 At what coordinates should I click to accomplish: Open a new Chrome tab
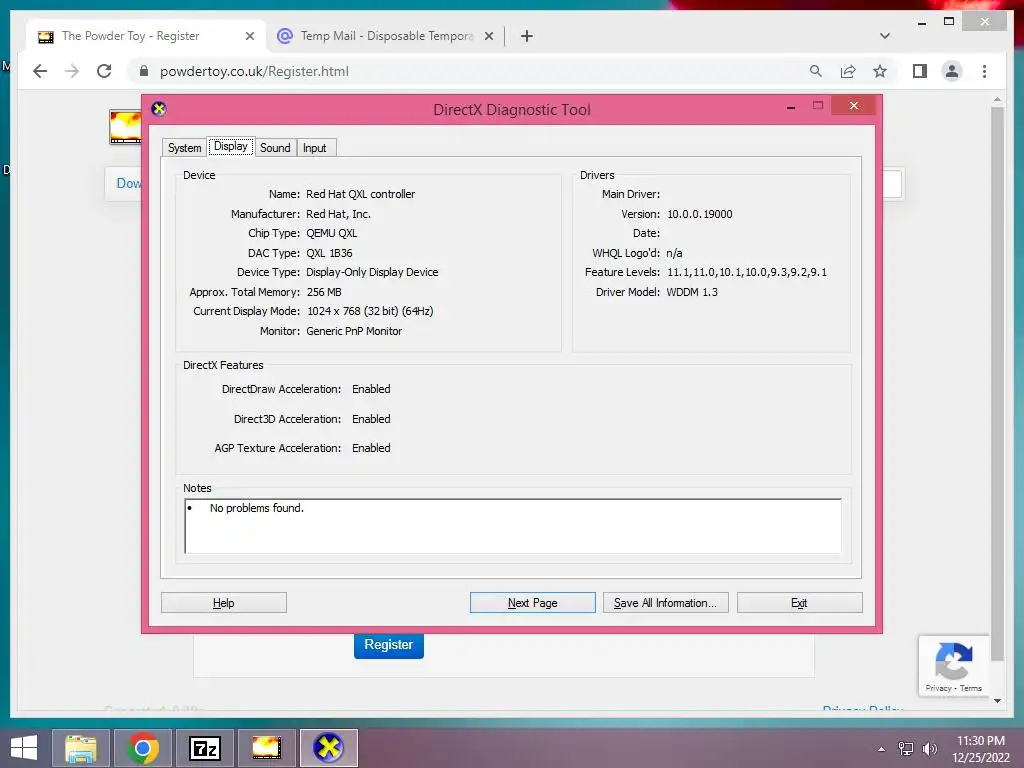pyautogui.click(x=527, y=37)
